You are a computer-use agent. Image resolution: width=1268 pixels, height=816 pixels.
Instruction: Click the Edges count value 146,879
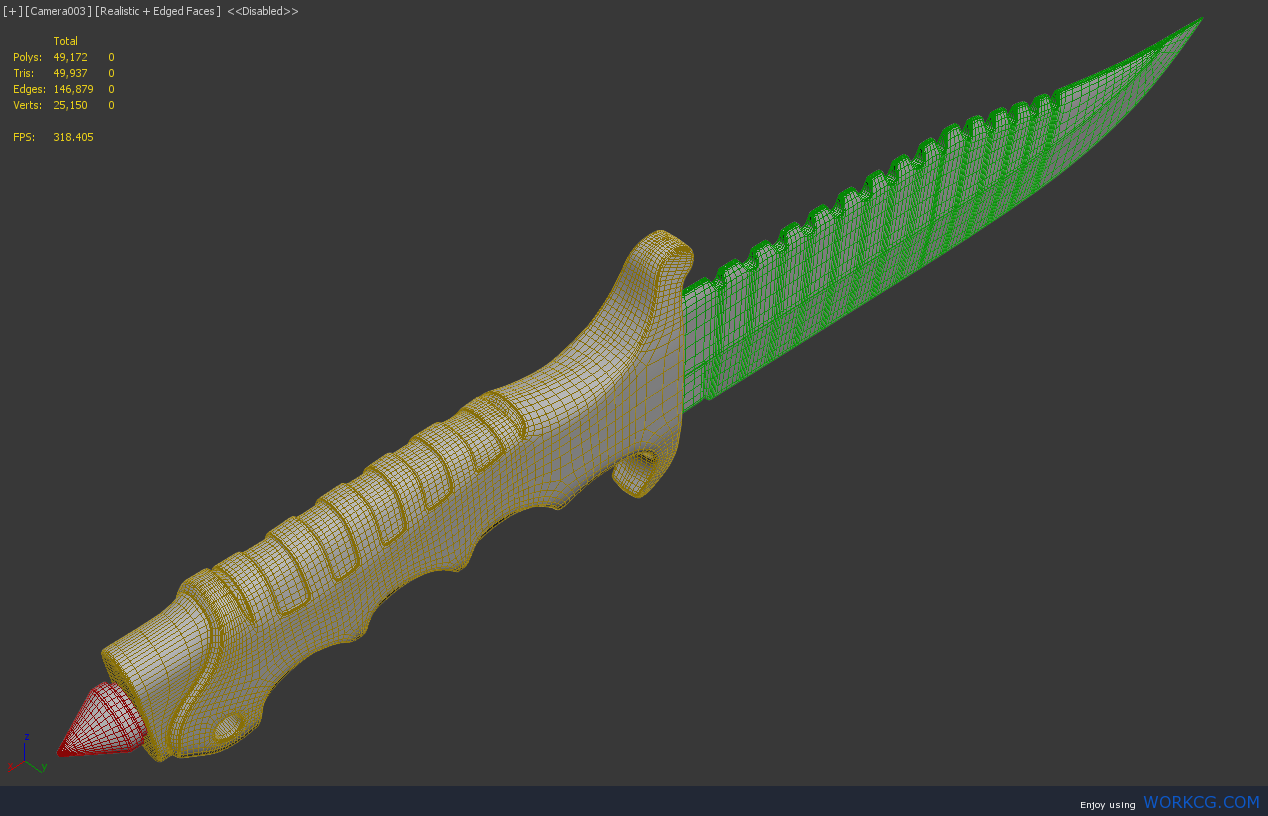click(73, 89)
